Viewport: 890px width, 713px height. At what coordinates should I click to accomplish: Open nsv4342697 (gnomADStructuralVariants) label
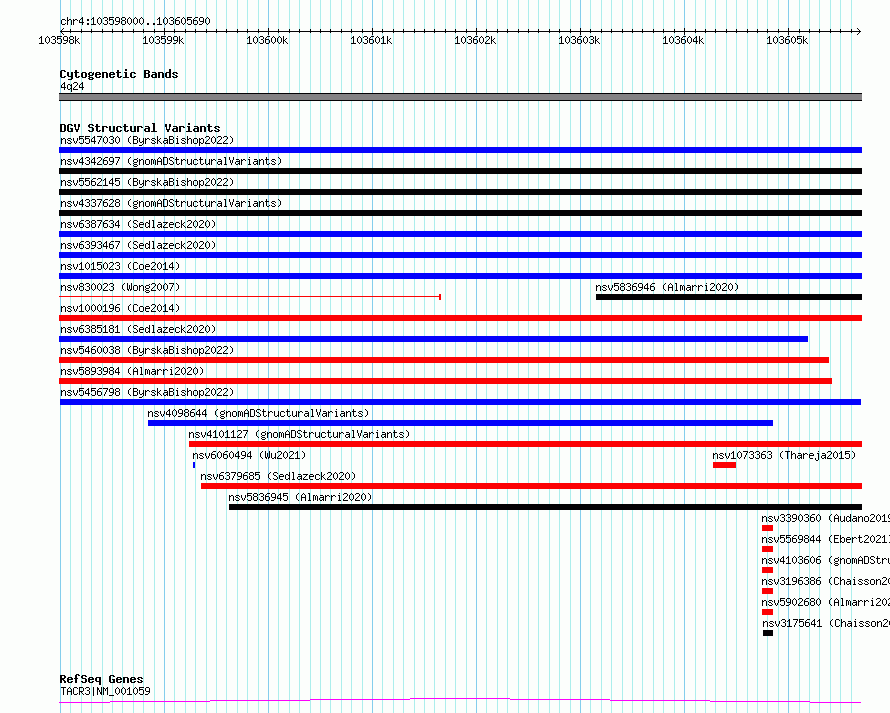171,161
